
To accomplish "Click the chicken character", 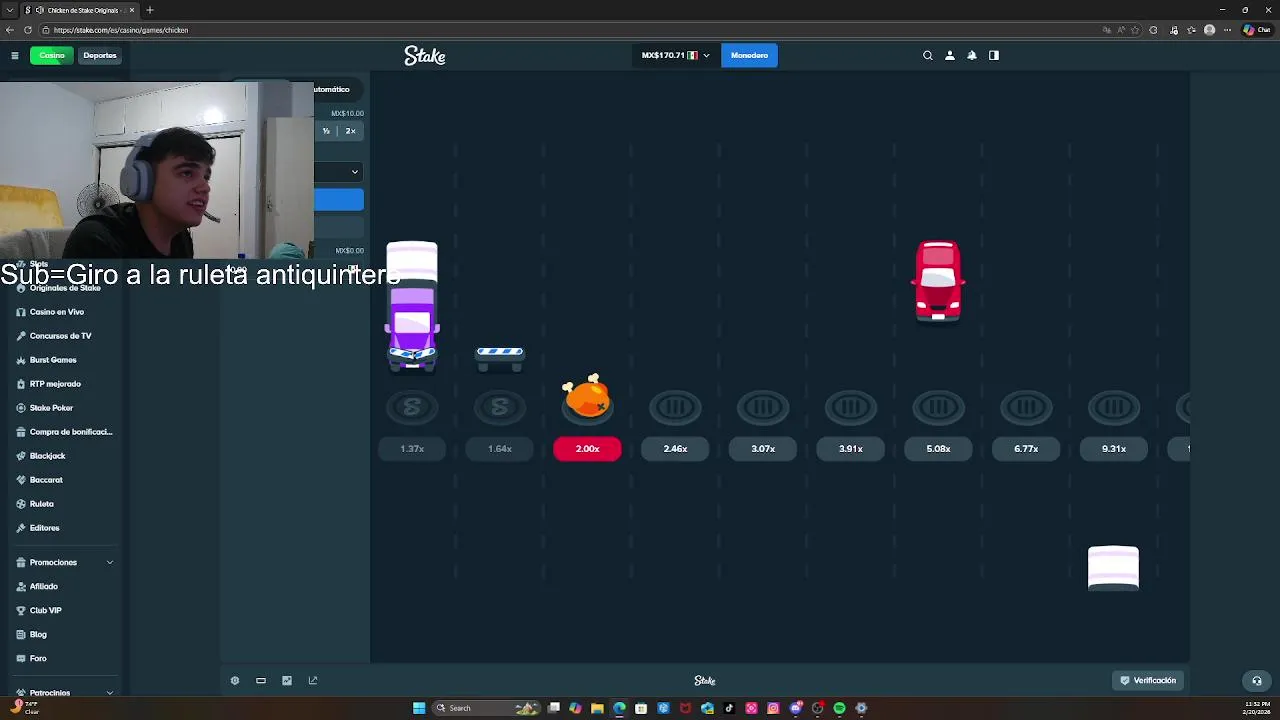I will (x=587, y=397).
